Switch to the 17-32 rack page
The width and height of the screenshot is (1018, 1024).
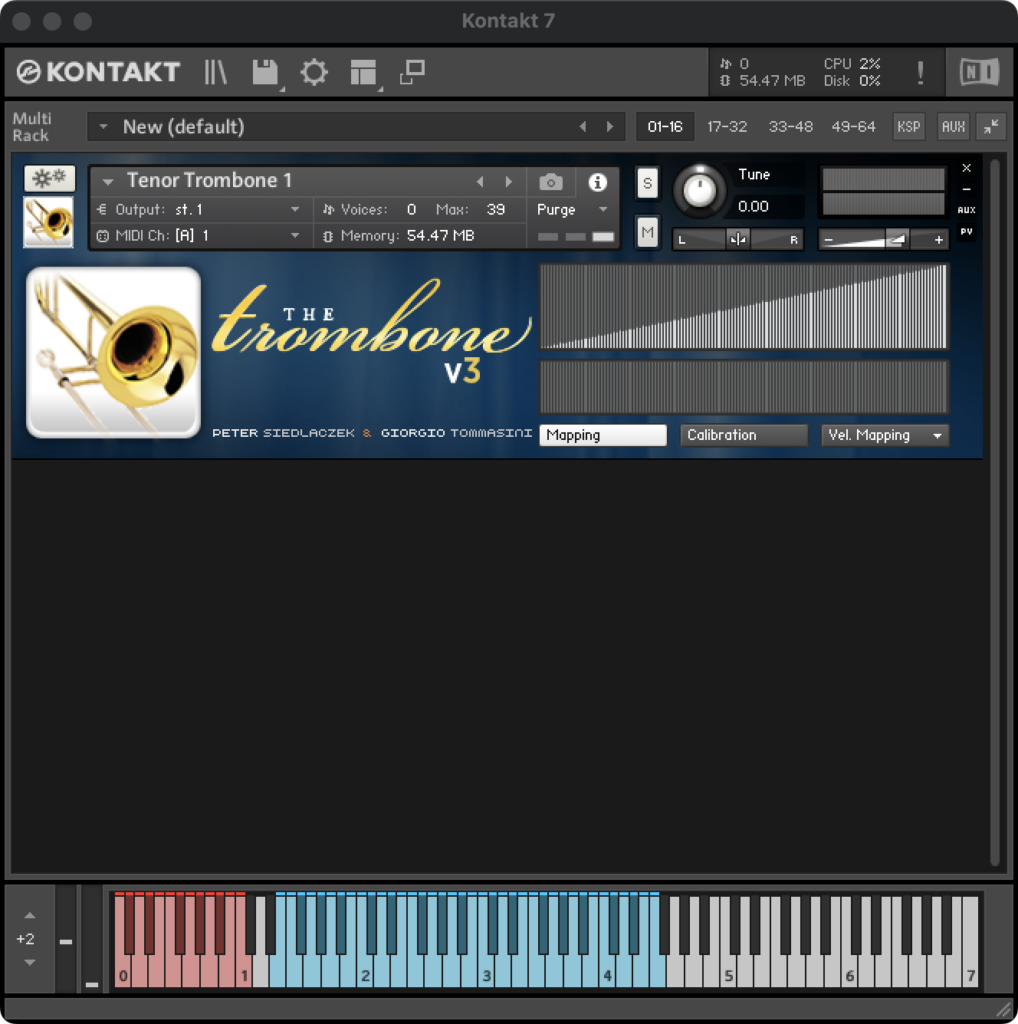727,127
